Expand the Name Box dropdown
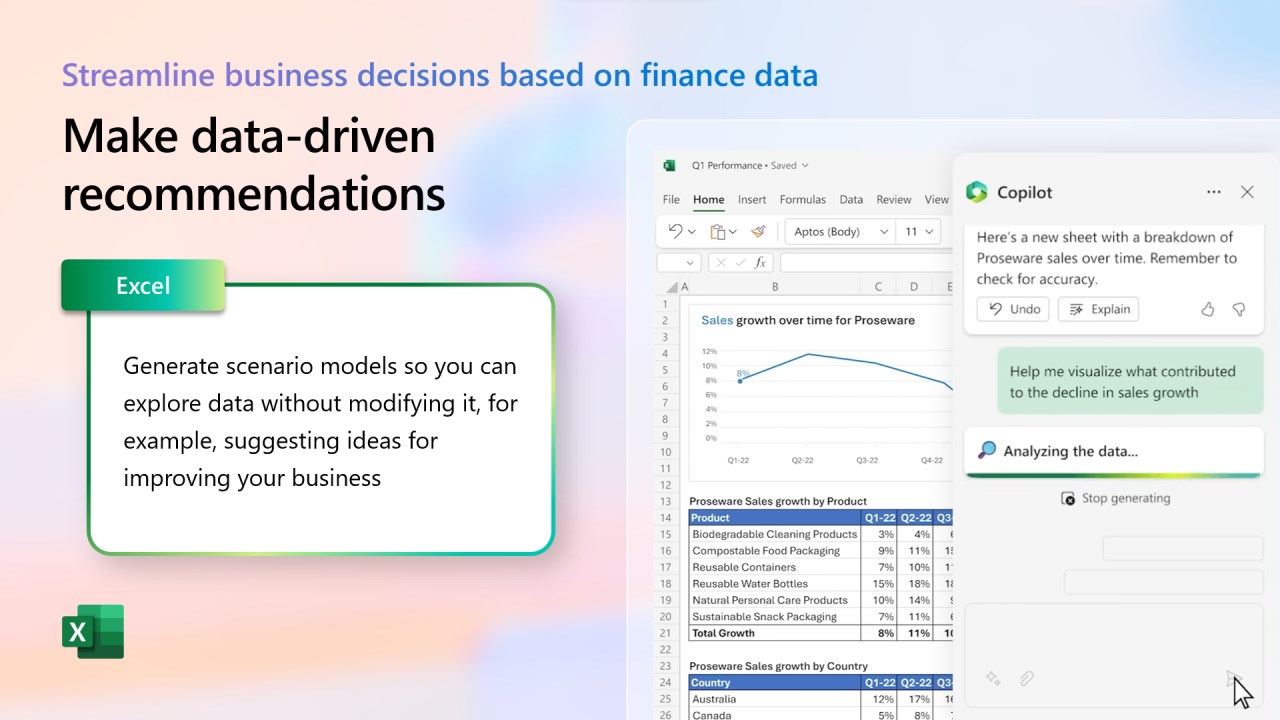The image size is (1280, 720). [690, 263]
